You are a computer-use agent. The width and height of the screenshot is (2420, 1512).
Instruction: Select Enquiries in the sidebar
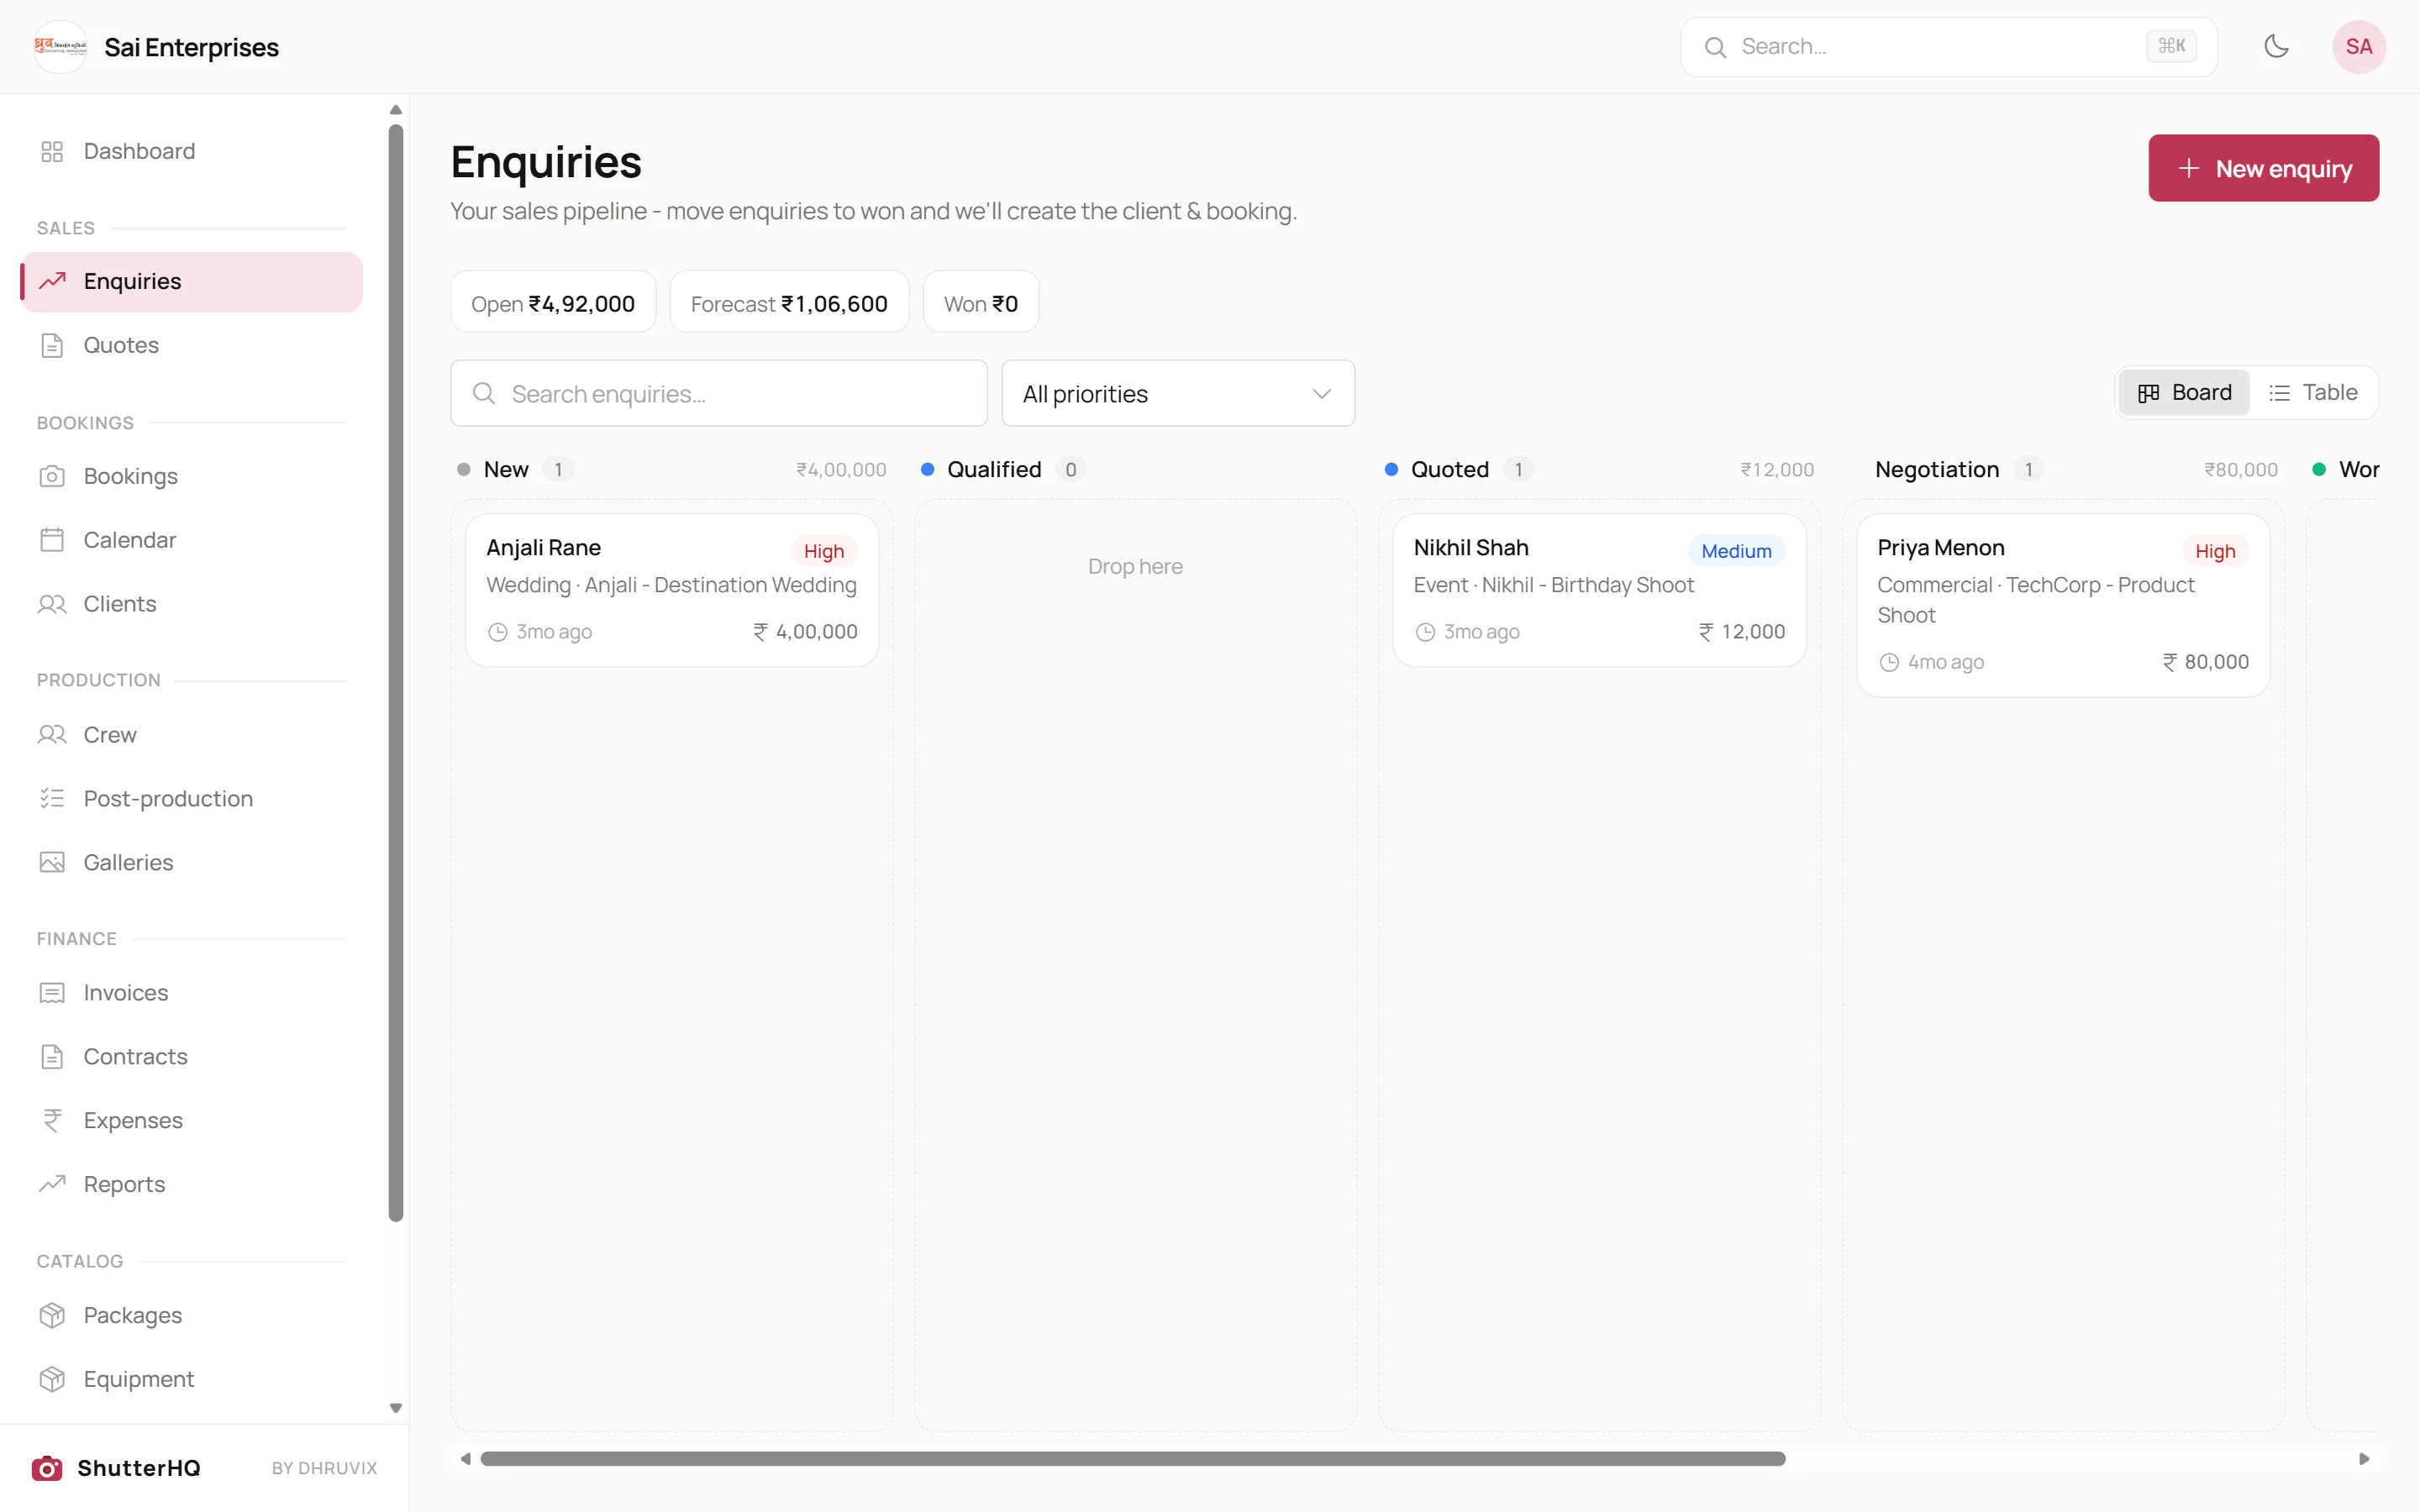click(x=191, y=282)
